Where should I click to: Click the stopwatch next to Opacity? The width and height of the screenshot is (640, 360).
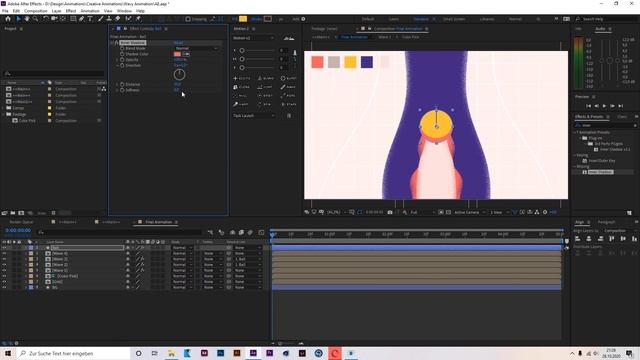coord(122,60)
